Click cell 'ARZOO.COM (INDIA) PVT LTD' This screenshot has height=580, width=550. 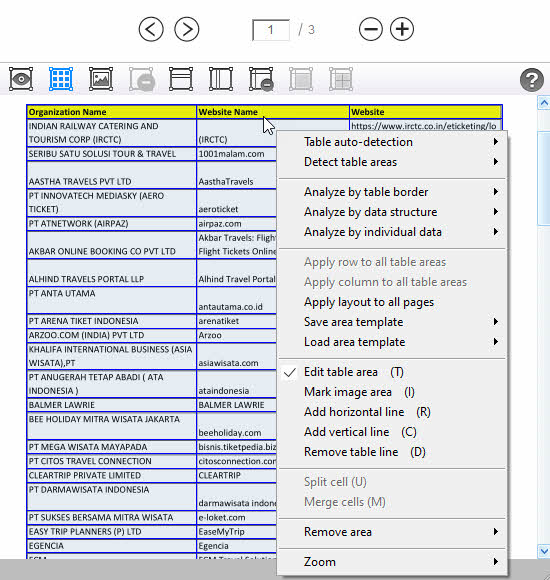[111, 335]
